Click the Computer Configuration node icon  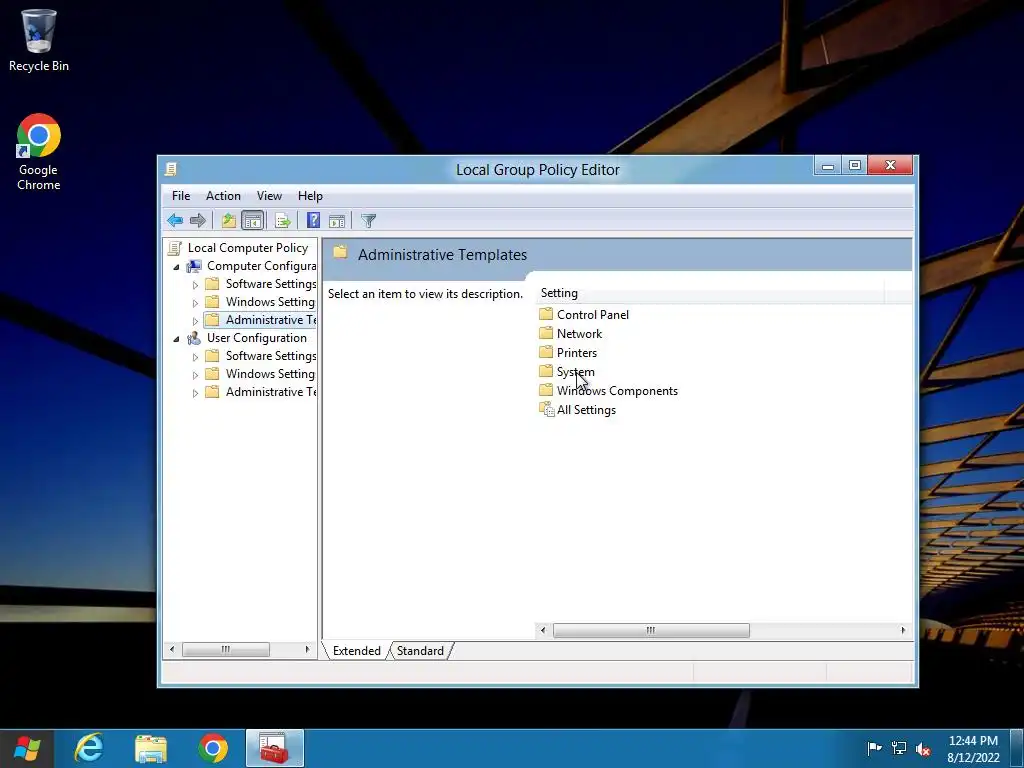click(194, 266)
